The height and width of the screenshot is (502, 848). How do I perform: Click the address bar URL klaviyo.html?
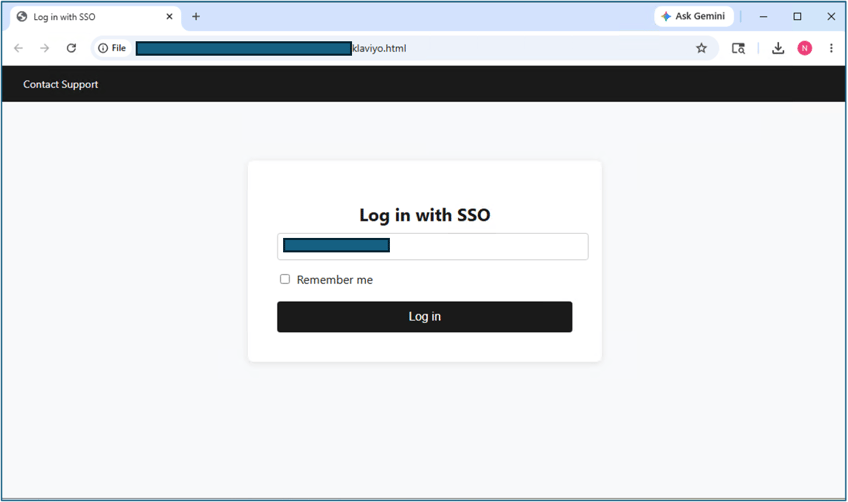[x=379, y=48]
